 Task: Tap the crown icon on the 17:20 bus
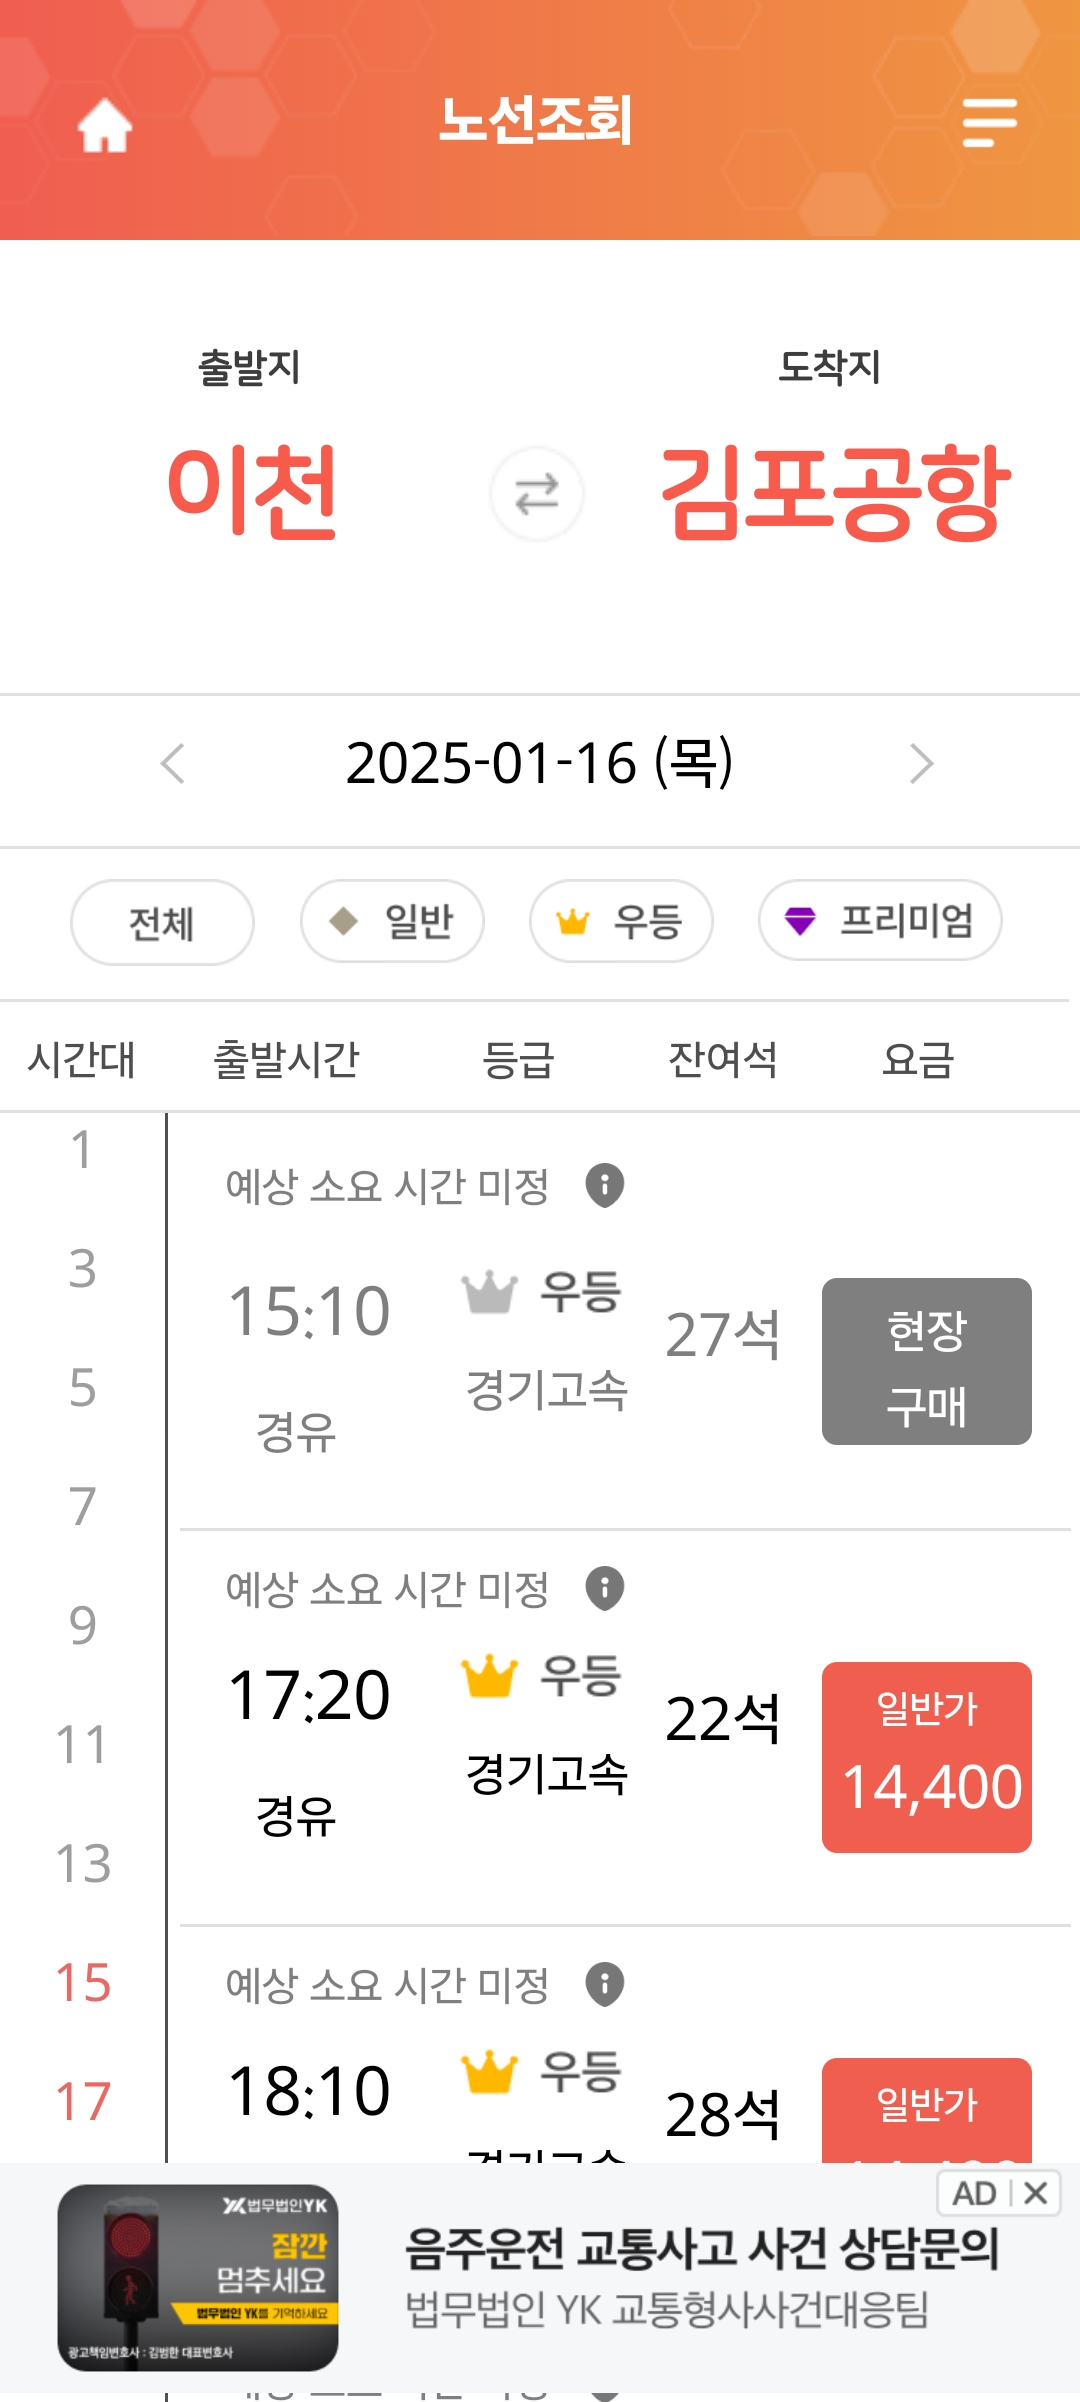(489, 1676)
